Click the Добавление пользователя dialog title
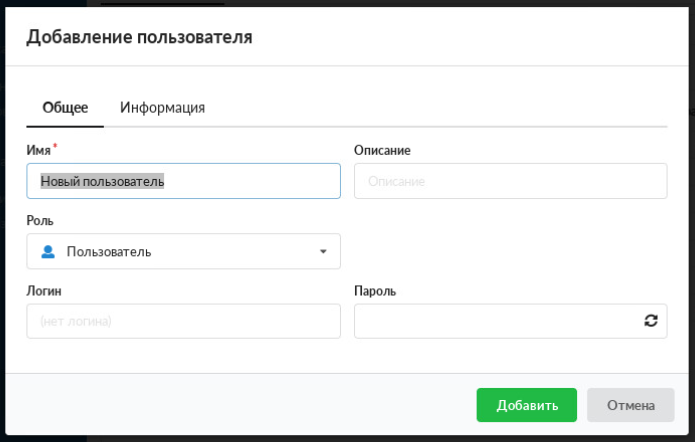Screen dimensions: 695x442 (139, 37)
